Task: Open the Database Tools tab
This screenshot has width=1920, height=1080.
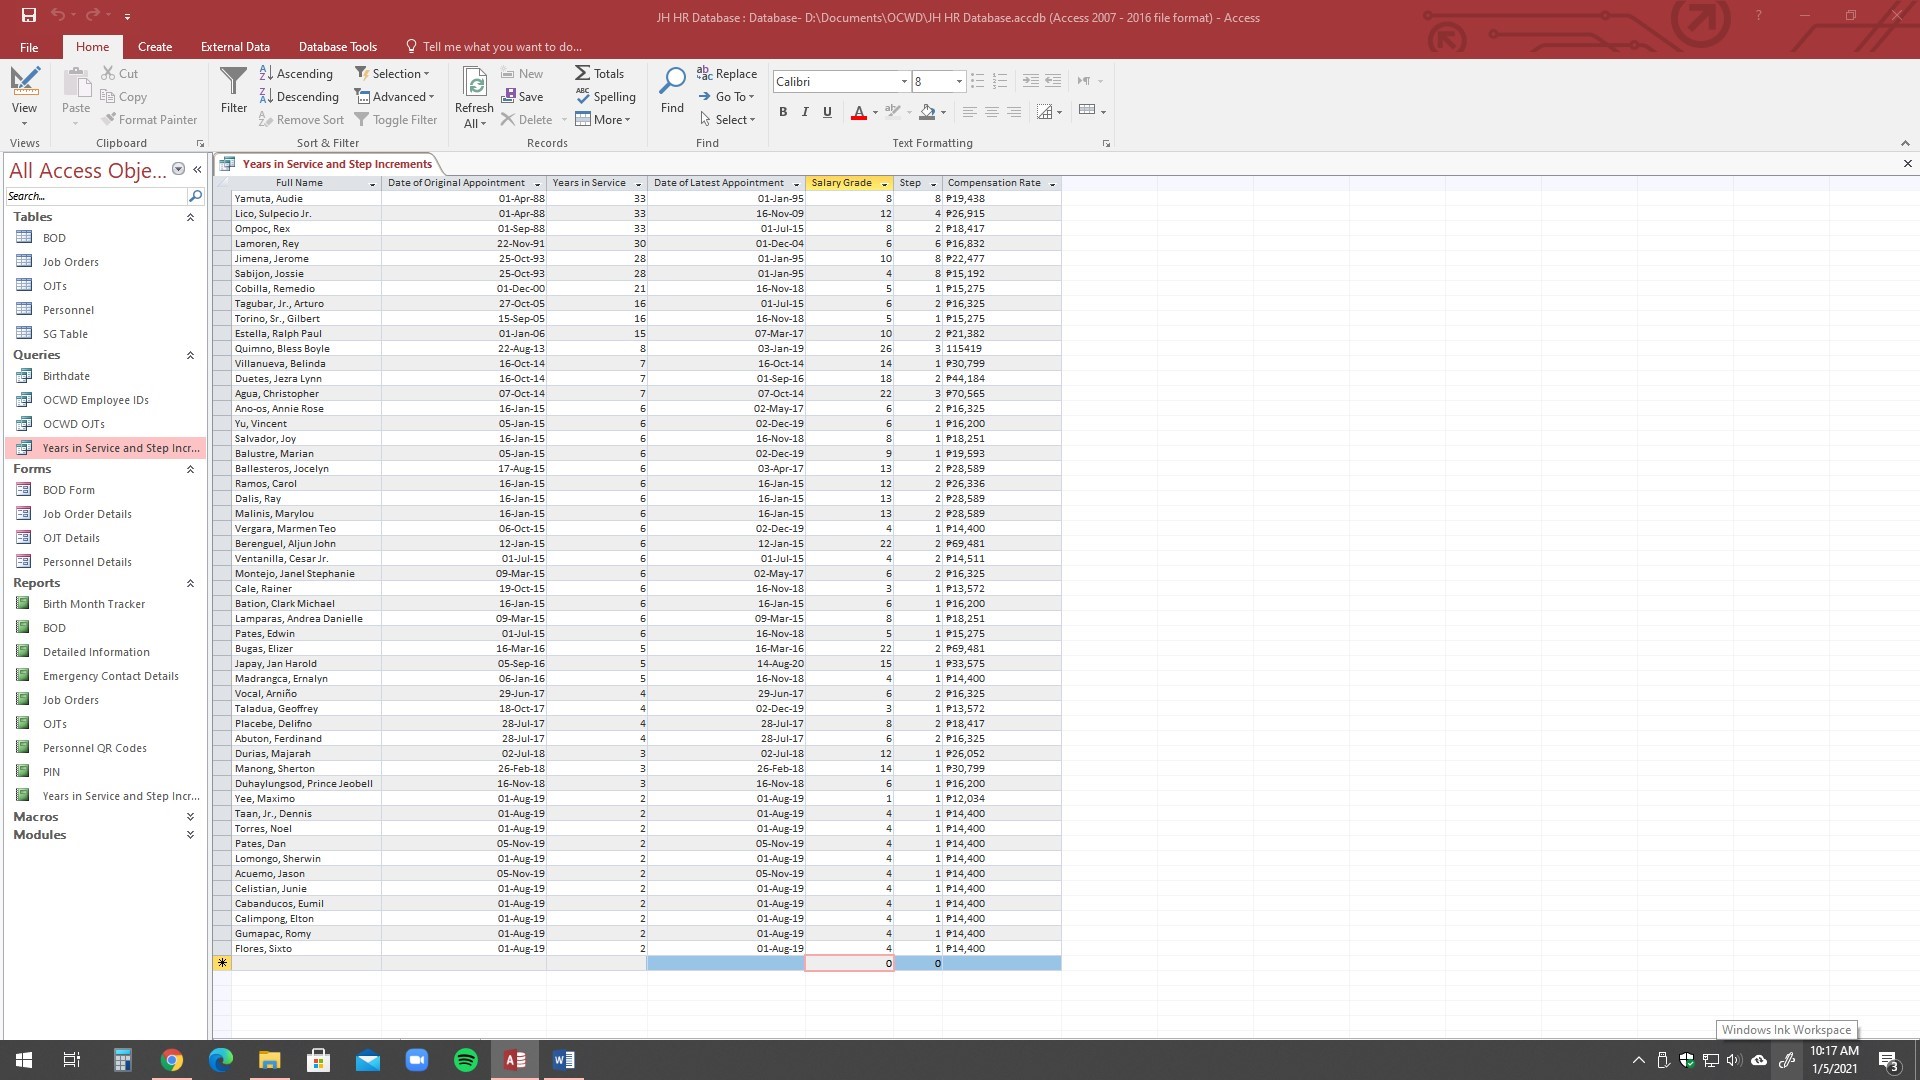Action: 337,46
